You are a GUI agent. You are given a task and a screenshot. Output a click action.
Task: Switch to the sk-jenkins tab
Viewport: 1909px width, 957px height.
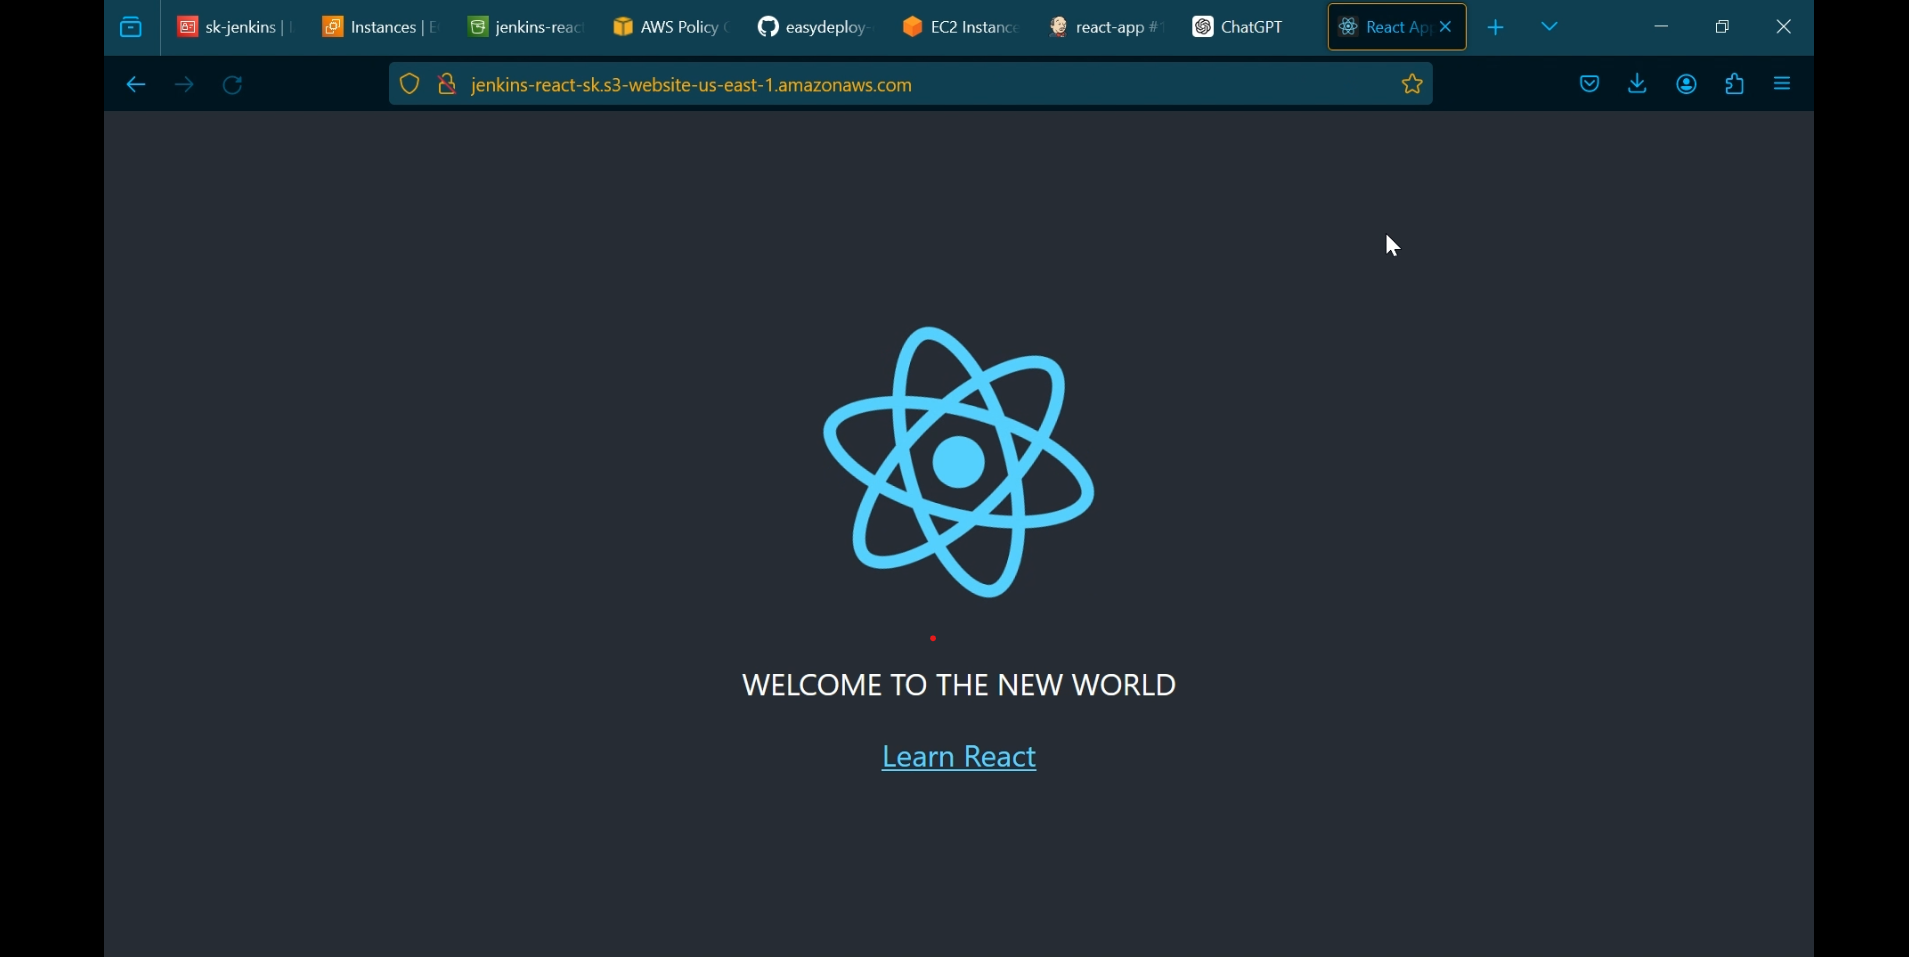[x=234, y=28]
